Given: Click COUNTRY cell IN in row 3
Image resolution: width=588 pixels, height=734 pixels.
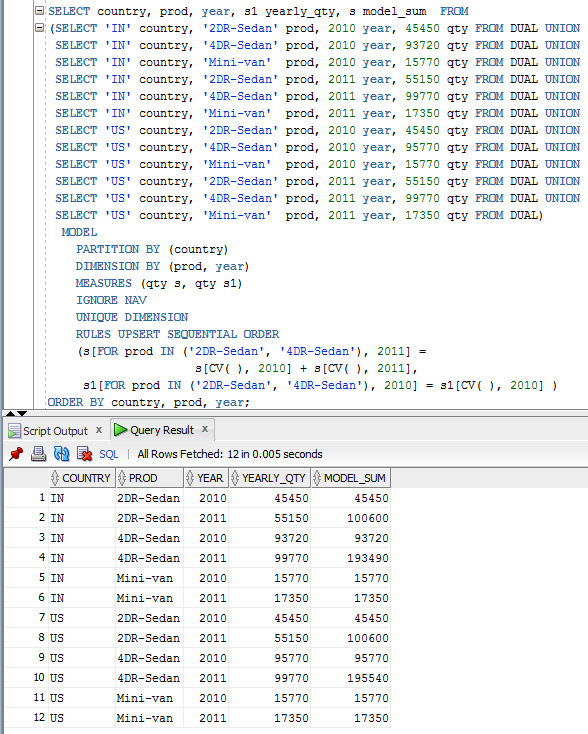Looking at the screenshot, I should pyautogui.click(x=82, y=538).
